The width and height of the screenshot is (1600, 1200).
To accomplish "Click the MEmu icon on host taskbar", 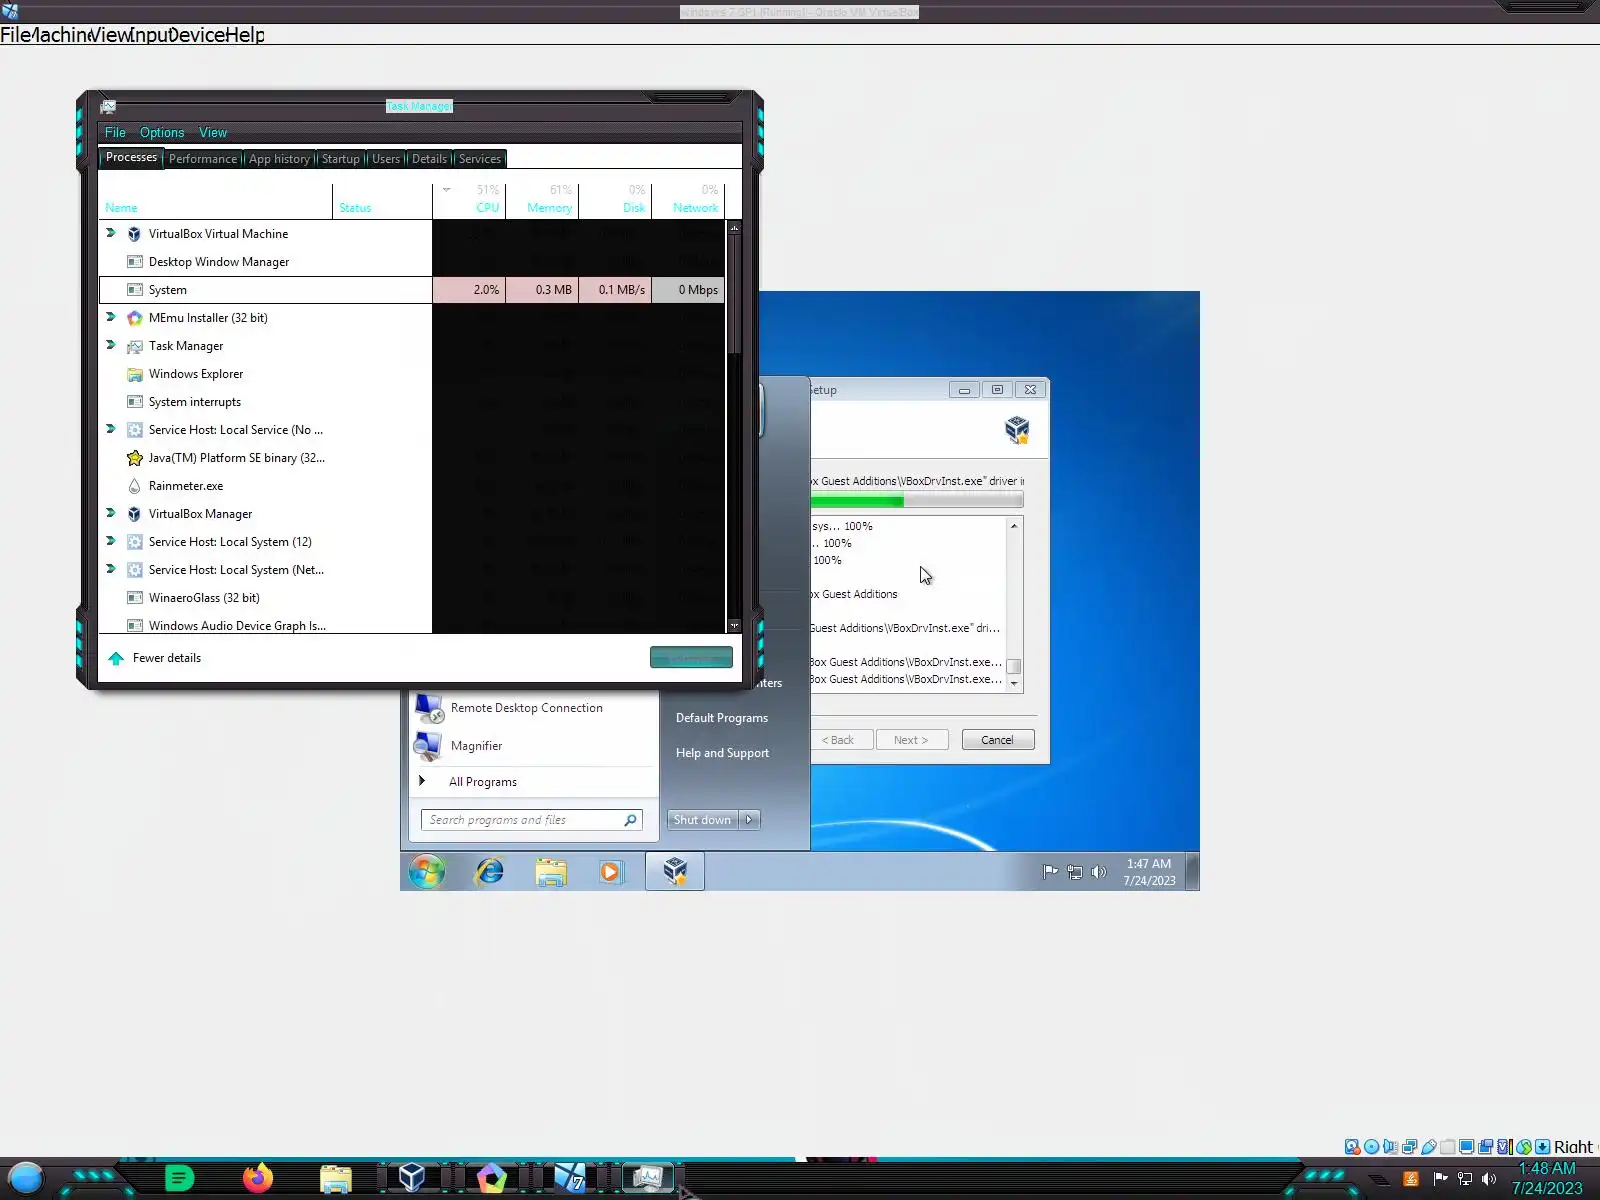I will 491,1178.
